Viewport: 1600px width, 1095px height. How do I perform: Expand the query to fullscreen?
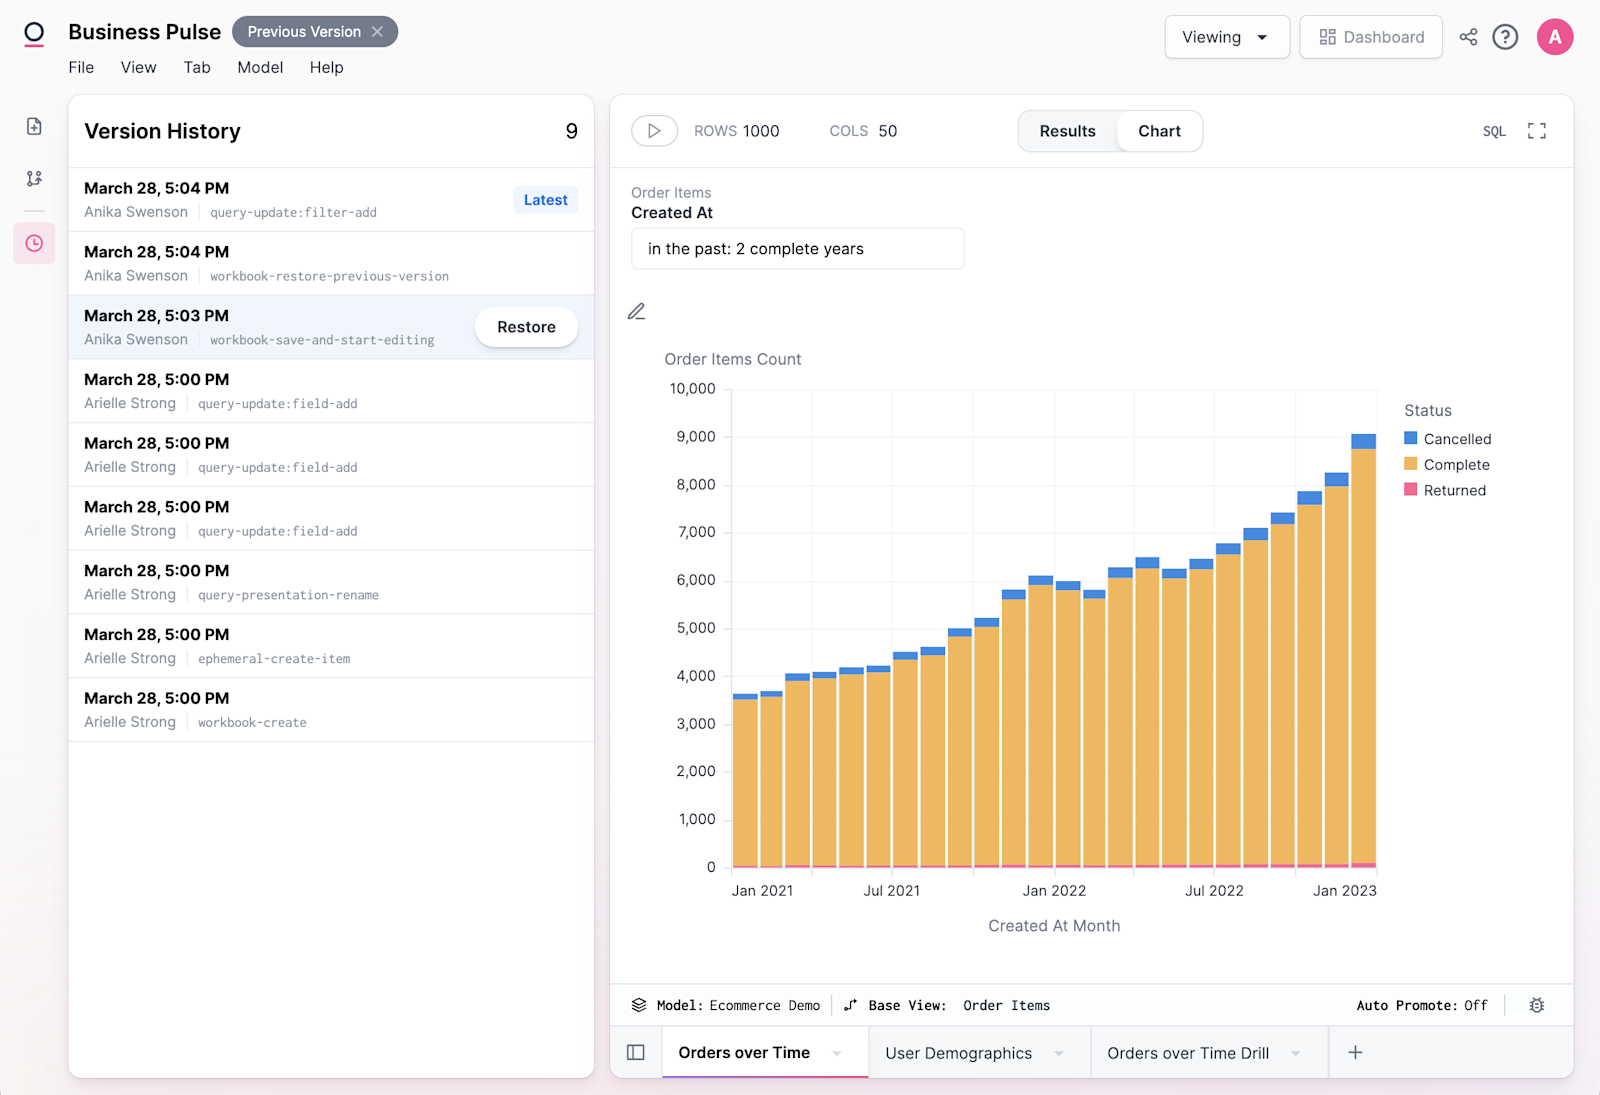tap(1537, 131)
